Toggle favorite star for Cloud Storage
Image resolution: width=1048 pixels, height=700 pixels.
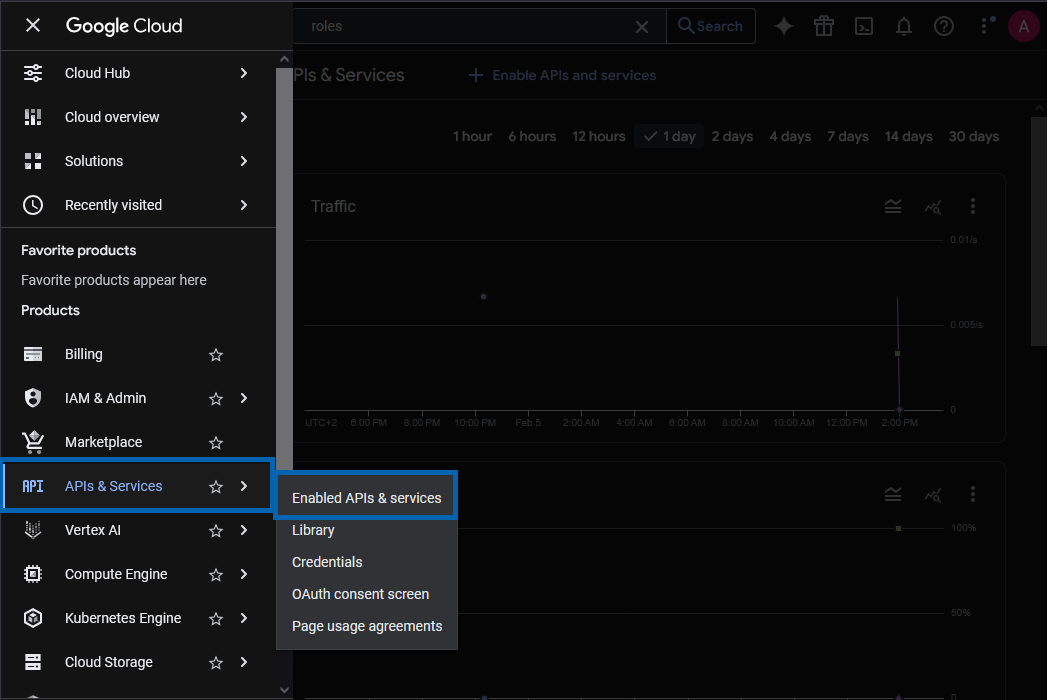(x=215, y=663)
